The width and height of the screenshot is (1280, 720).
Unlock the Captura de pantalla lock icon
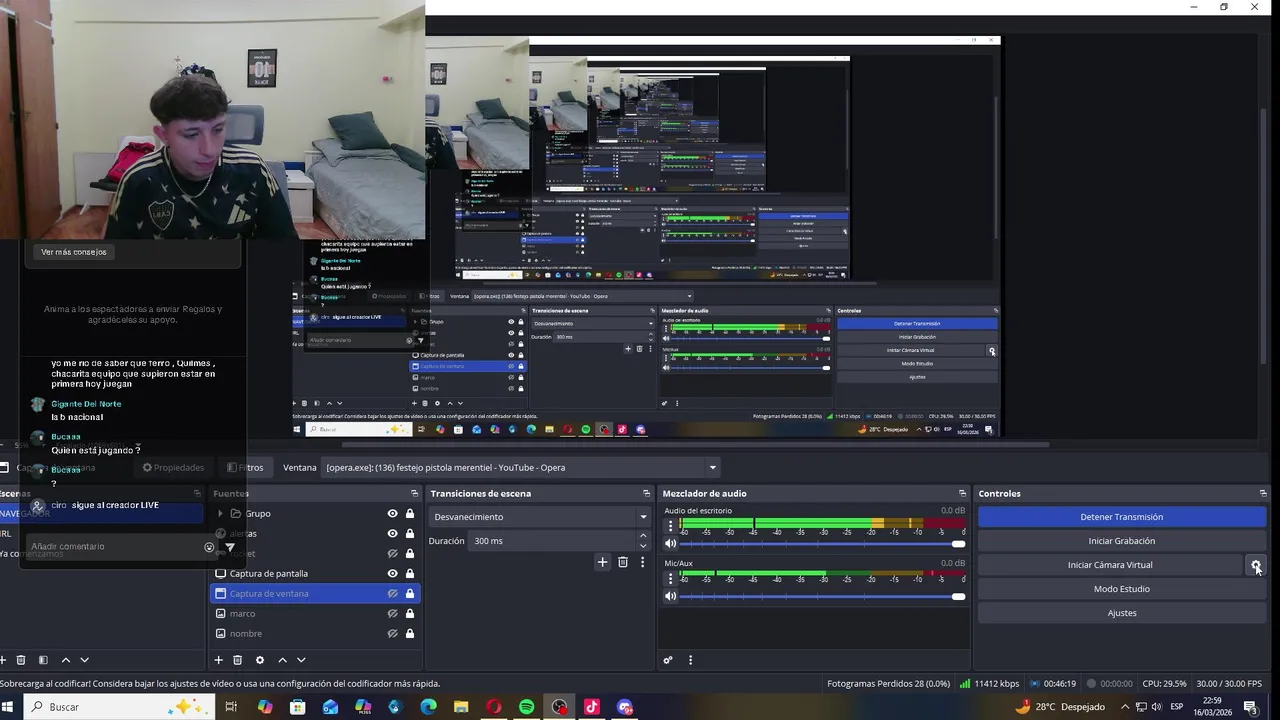410,573
